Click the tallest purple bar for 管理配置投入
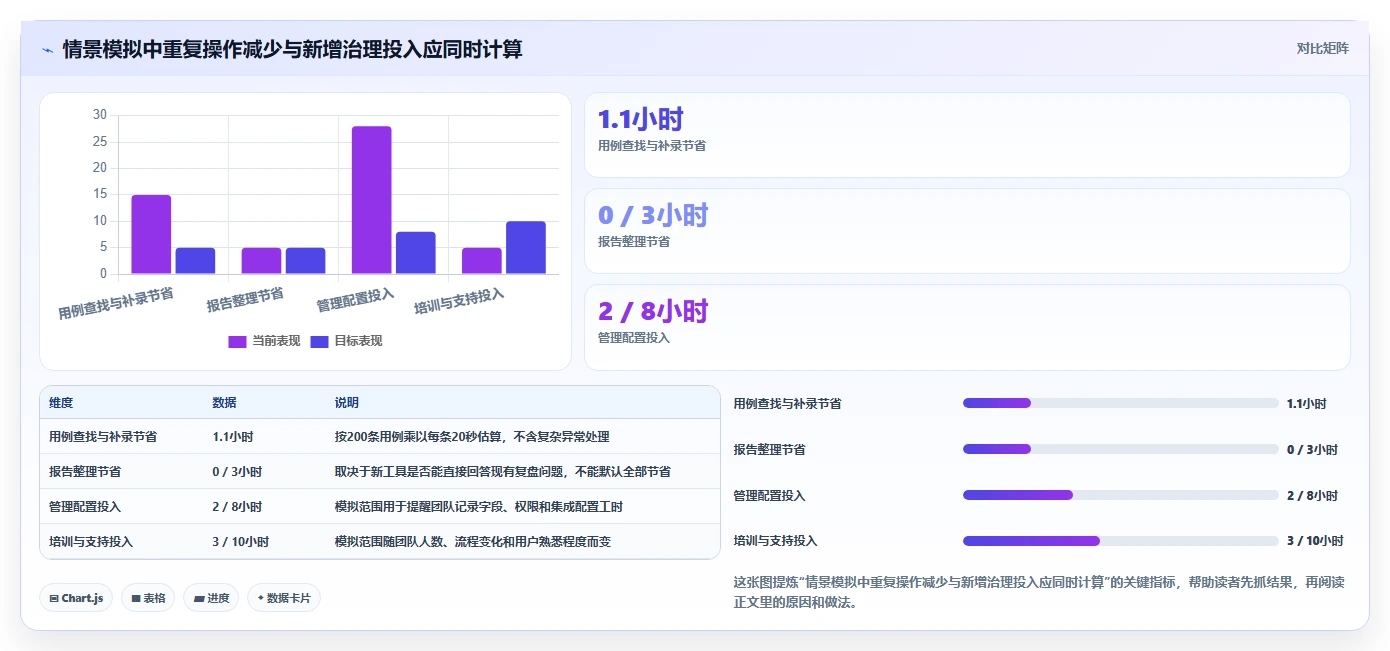 pos(371,200)
